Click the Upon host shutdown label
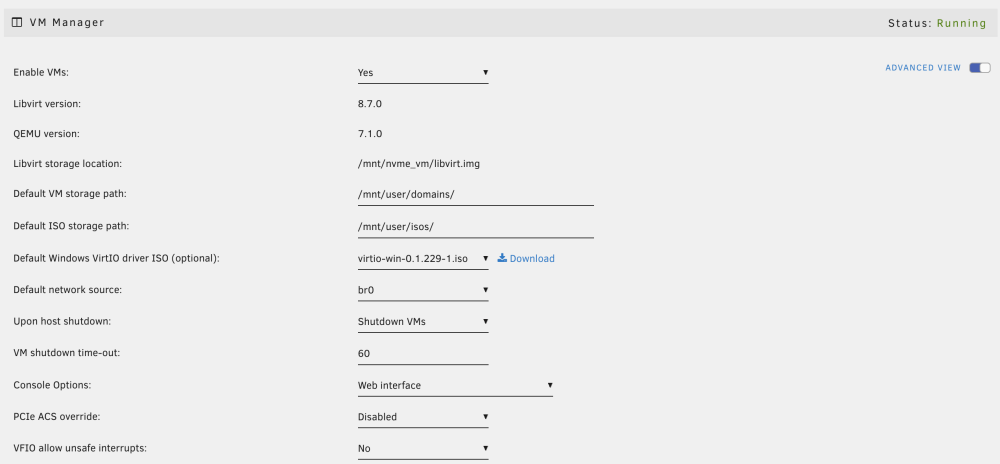The image size is (1000, 464). pyautogui.click(x=62, y=322)
